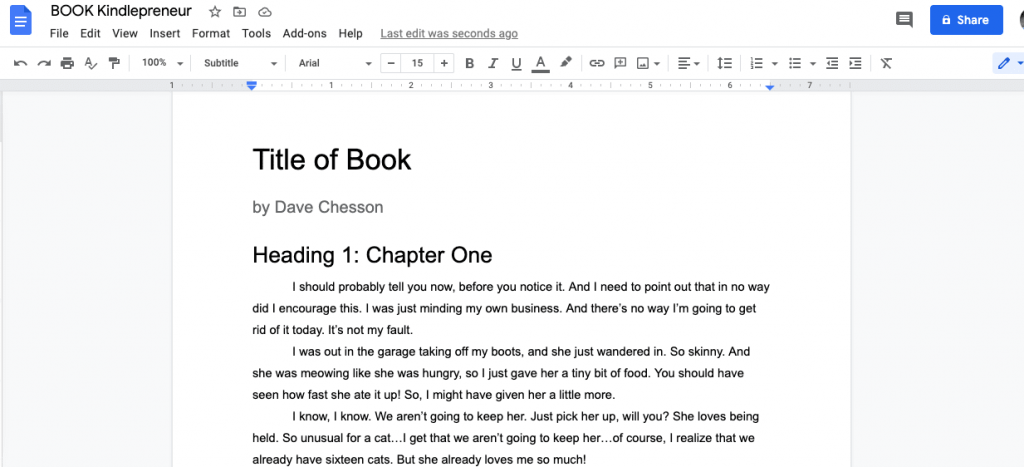Click the line starting 'I know, I know.'
The height and width of the screenshot is (467, 1024).
[x=526, y=417]
